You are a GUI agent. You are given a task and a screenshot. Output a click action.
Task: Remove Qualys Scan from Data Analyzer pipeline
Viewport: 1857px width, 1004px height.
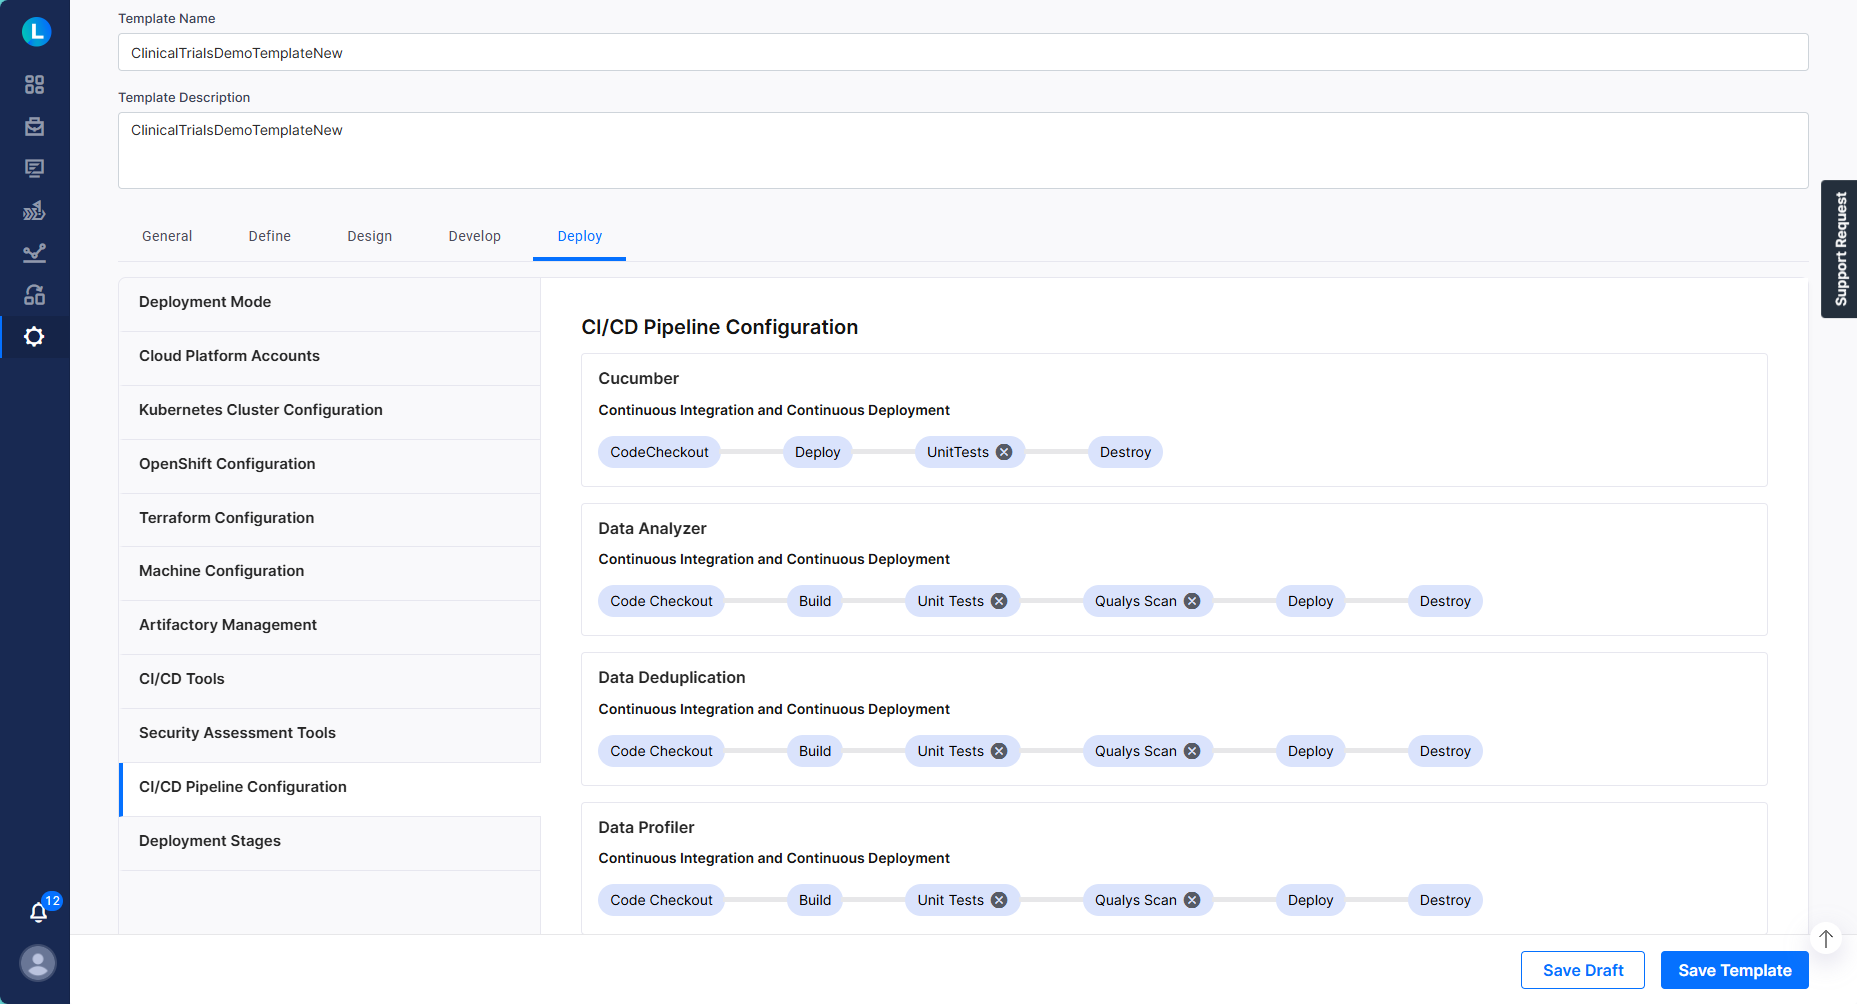pos(1191,600)
